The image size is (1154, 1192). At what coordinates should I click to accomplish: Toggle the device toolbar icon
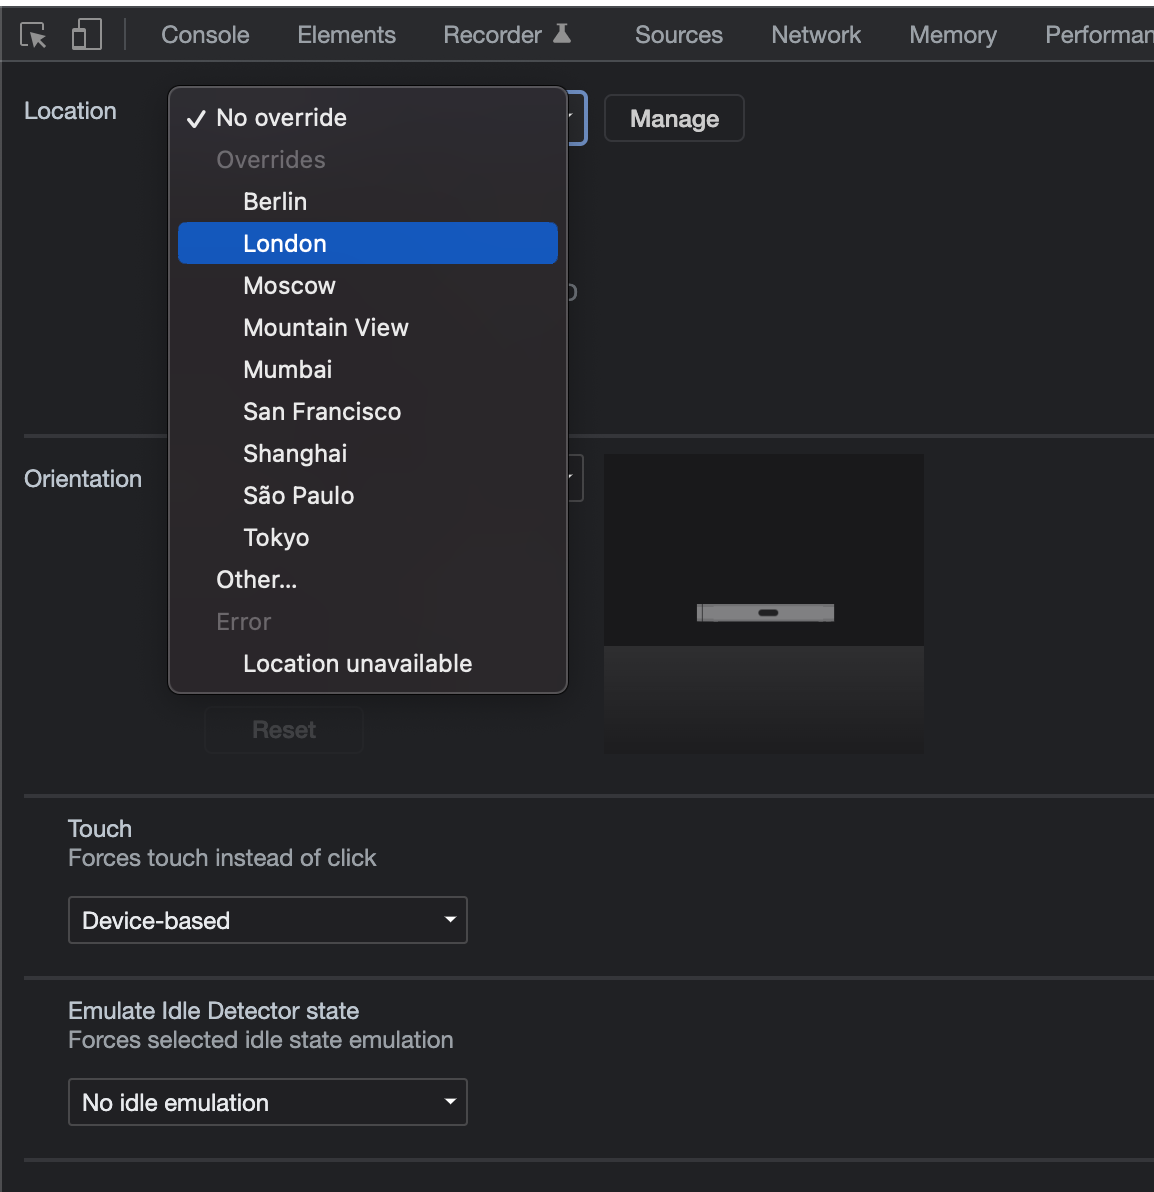[87, 35]
